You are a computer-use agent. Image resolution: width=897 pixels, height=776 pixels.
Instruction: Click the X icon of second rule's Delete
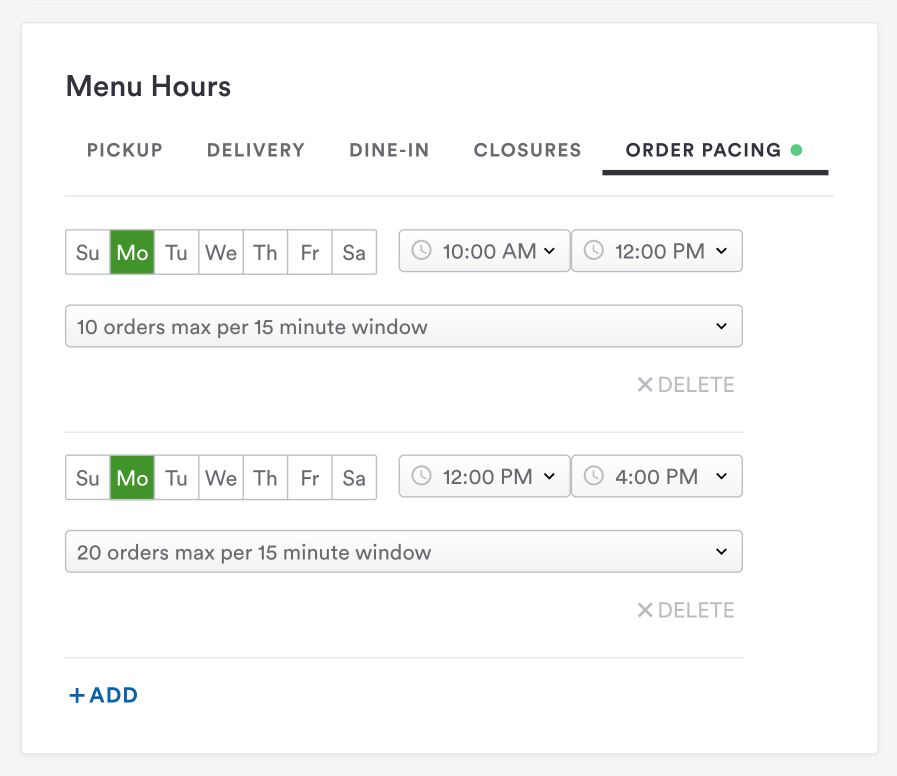click(x=645, y=610)
